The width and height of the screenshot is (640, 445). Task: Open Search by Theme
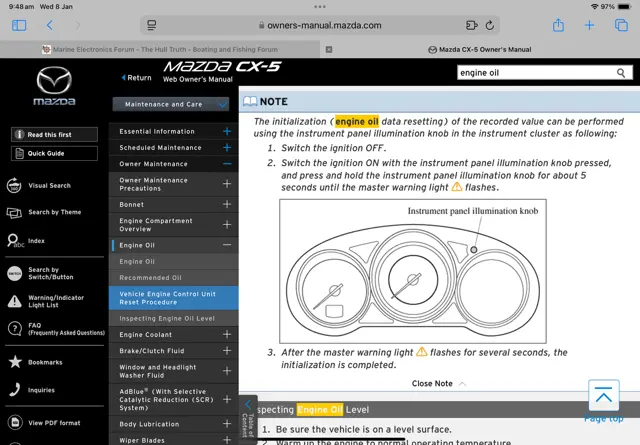(44, 212)
